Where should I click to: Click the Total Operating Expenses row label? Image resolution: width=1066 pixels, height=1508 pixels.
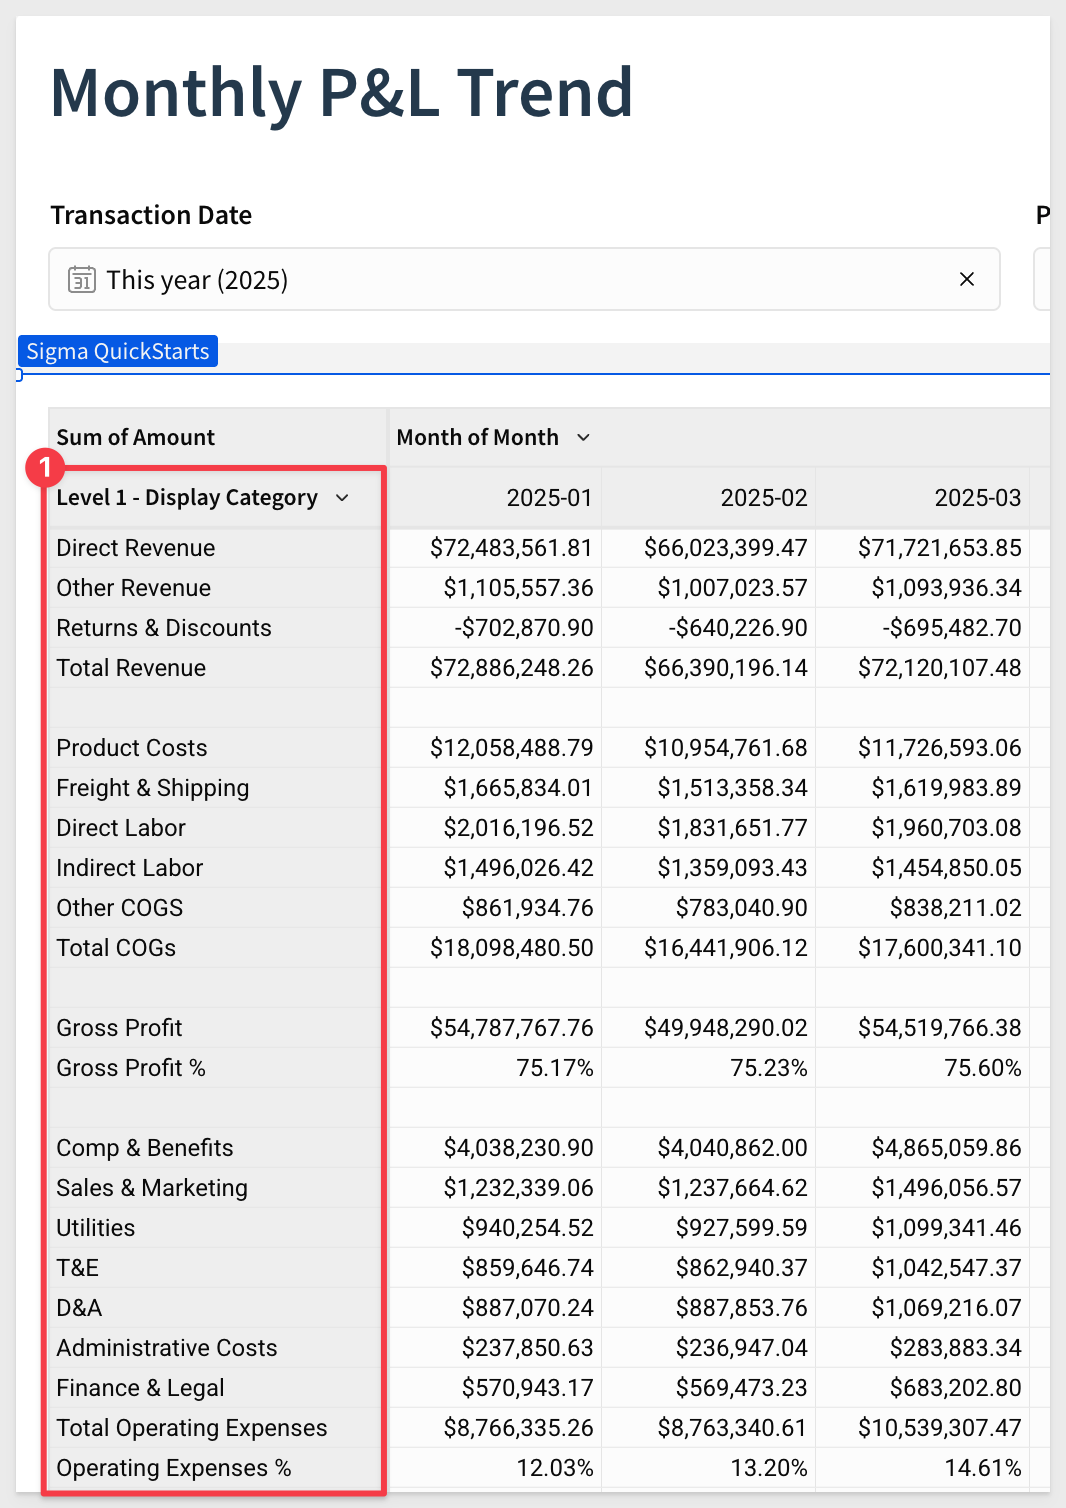pos(192,1428)
